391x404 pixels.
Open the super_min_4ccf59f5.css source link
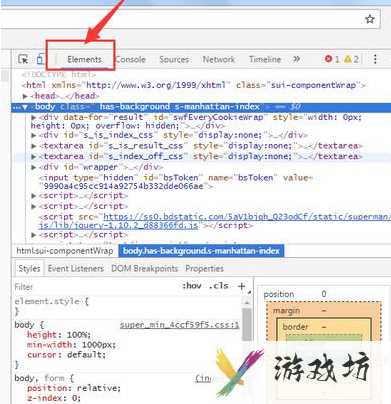coord(179,325)
